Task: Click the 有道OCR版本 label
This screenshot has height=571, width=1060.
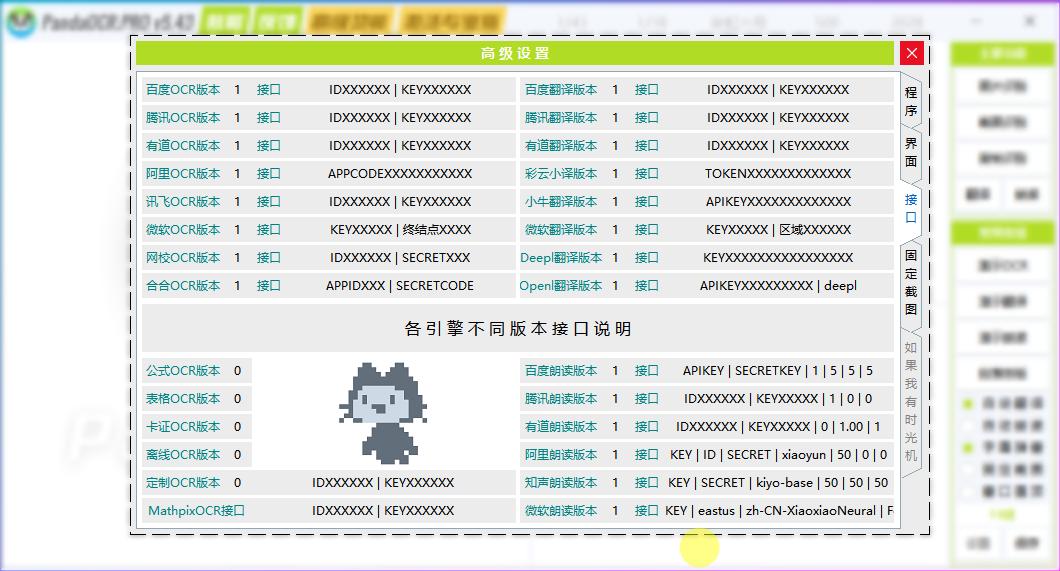Action: (183, 145)
